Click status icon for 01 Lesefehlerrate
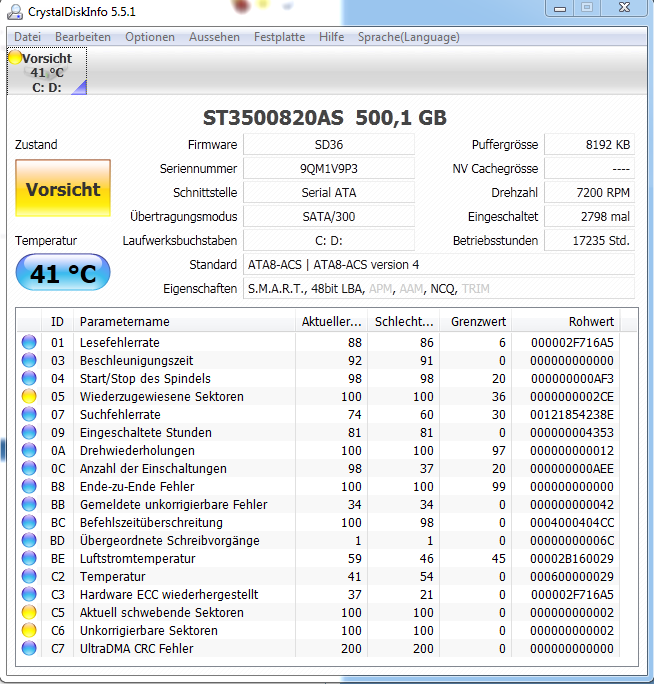Image resolution: width=654 pixels, height=684 pixels. (29, 342)
